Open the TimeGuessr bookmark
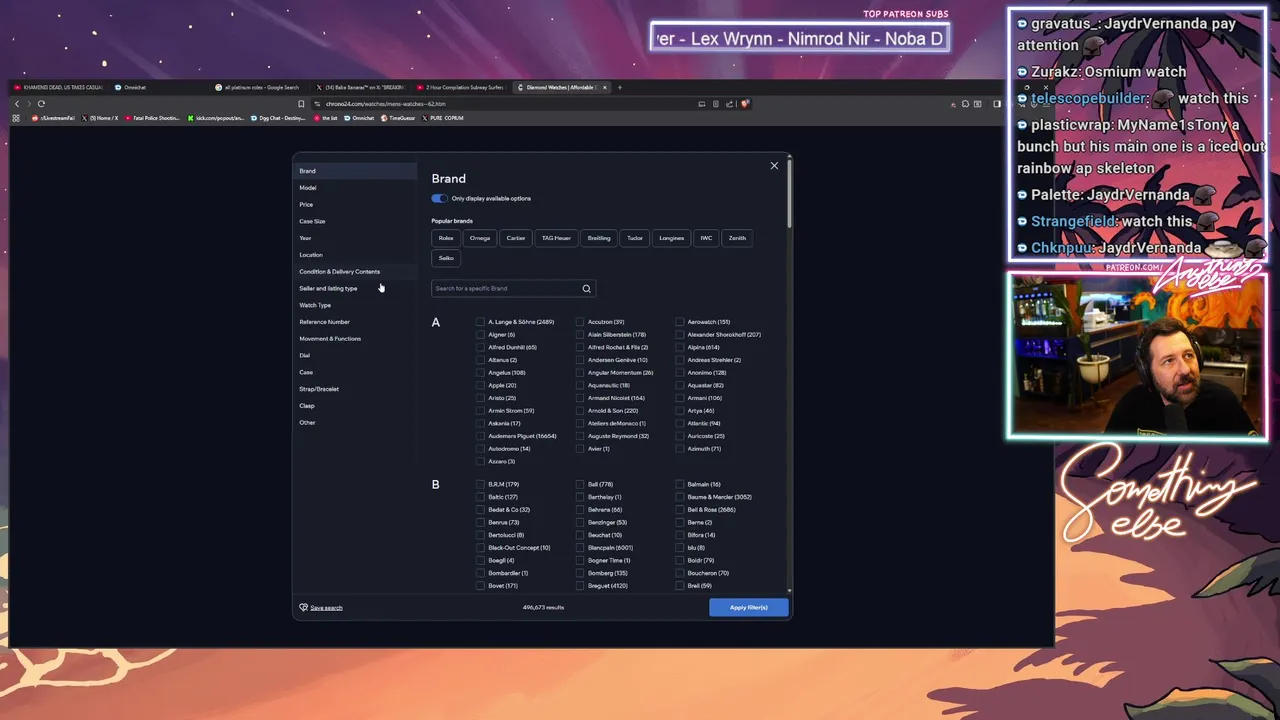Screen dimensions: 1280x720 pyautogui.click(x=398, y=118)
